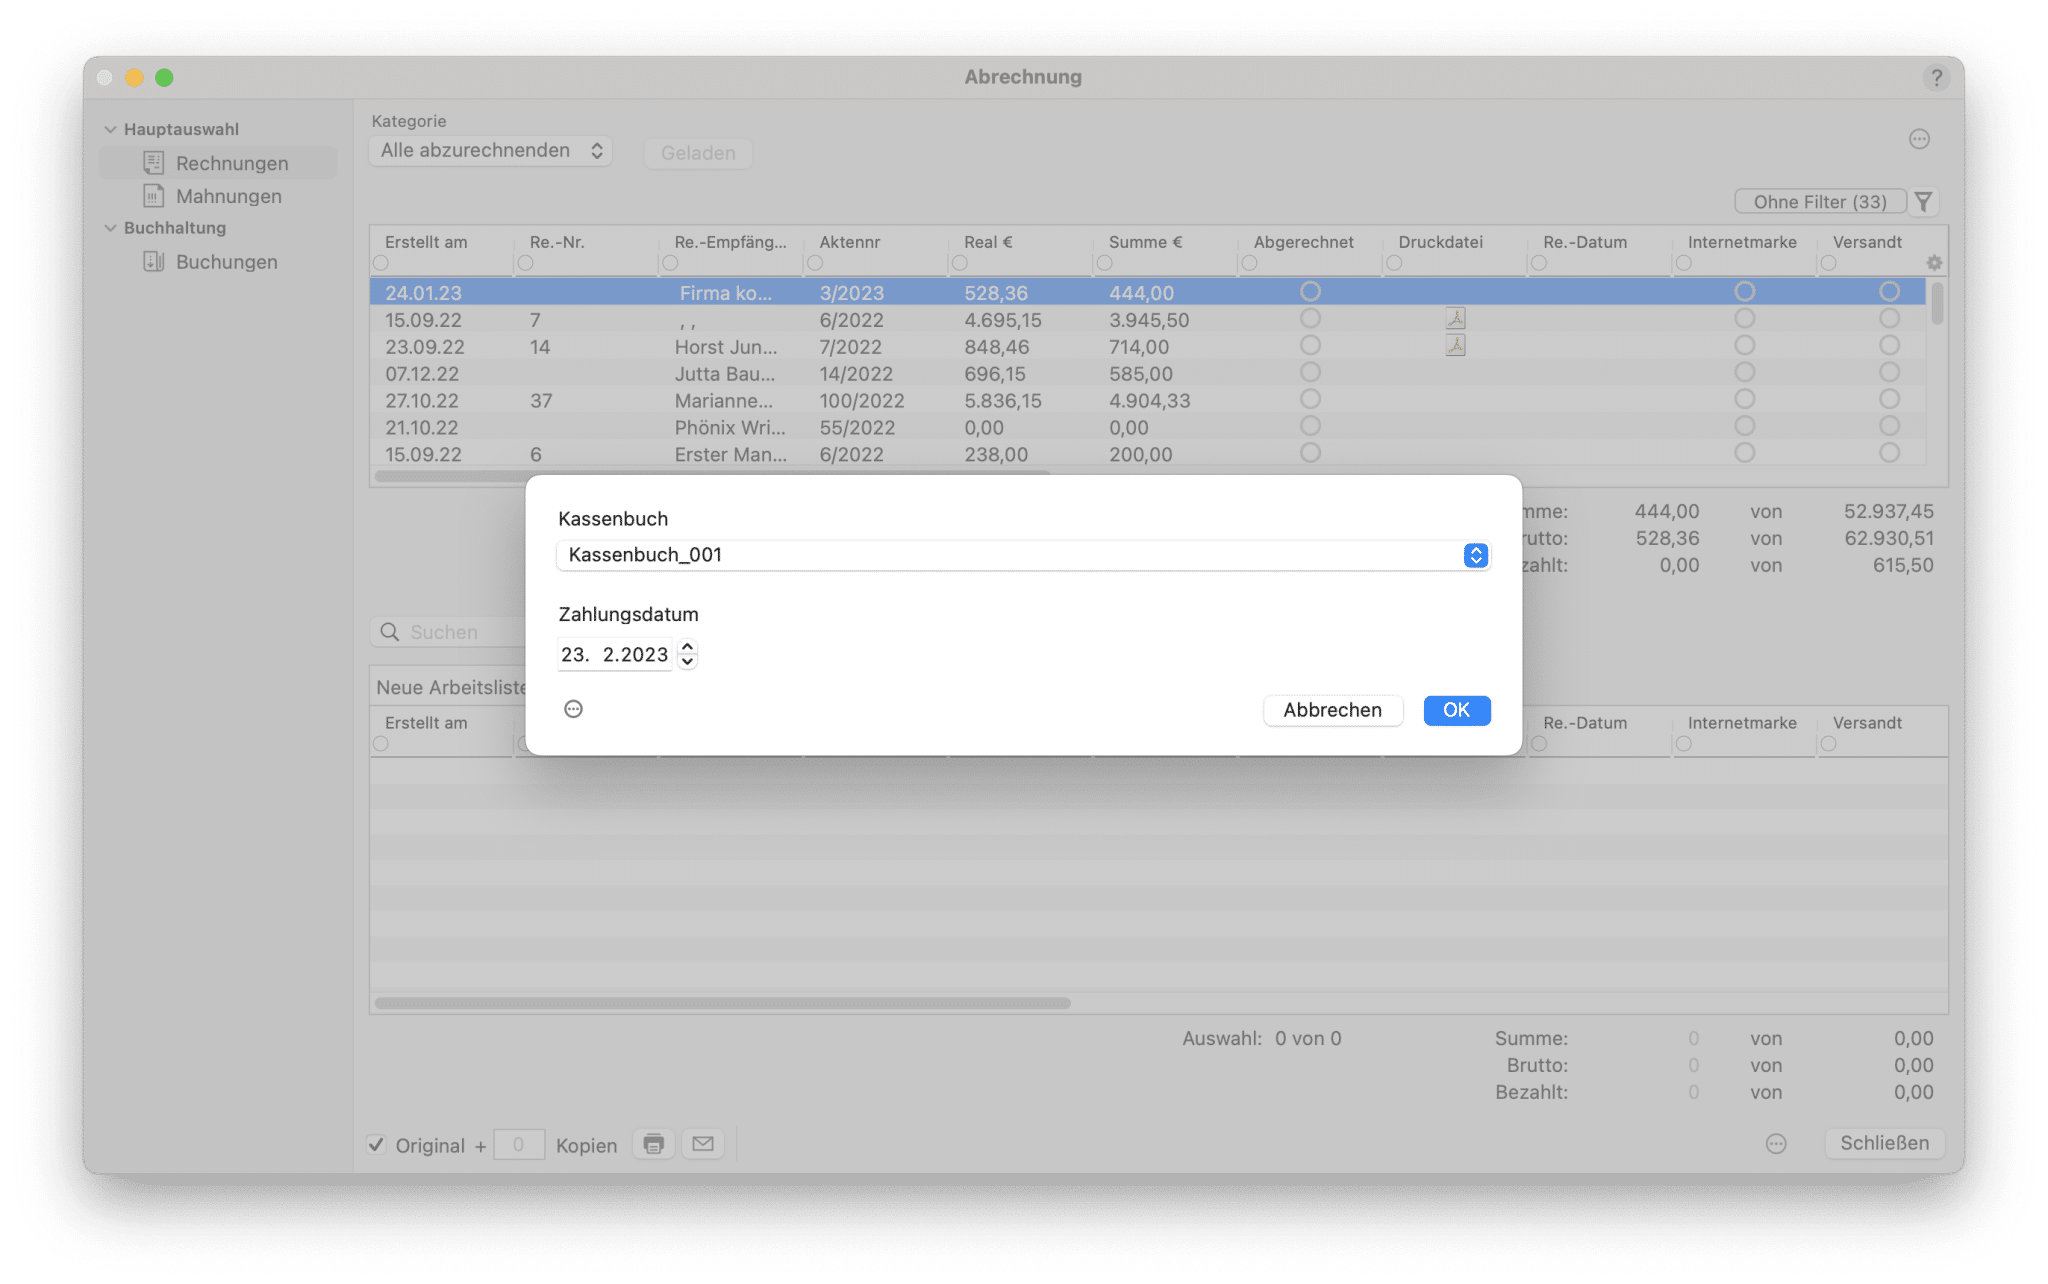Sort by the Abgerechnet column header
Image resolution: width=2048 pixels, height=1284 pixels.
click(x=1303, y=242)
